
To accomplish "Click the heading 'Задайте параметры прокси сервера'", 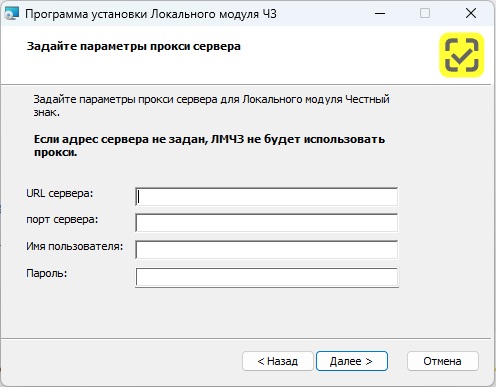I will (x=134, y=46).
